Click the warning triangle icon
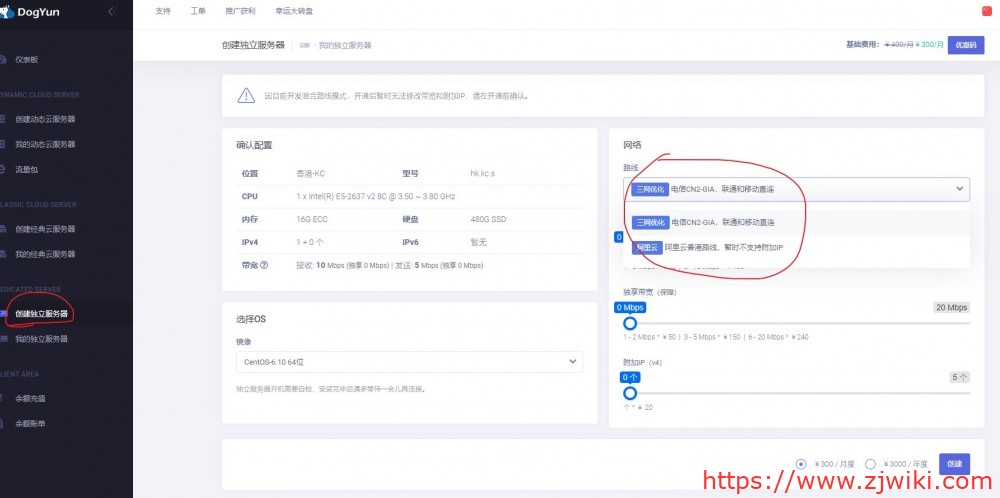This screenshot has height=498, width=1000. coord(246,96)
